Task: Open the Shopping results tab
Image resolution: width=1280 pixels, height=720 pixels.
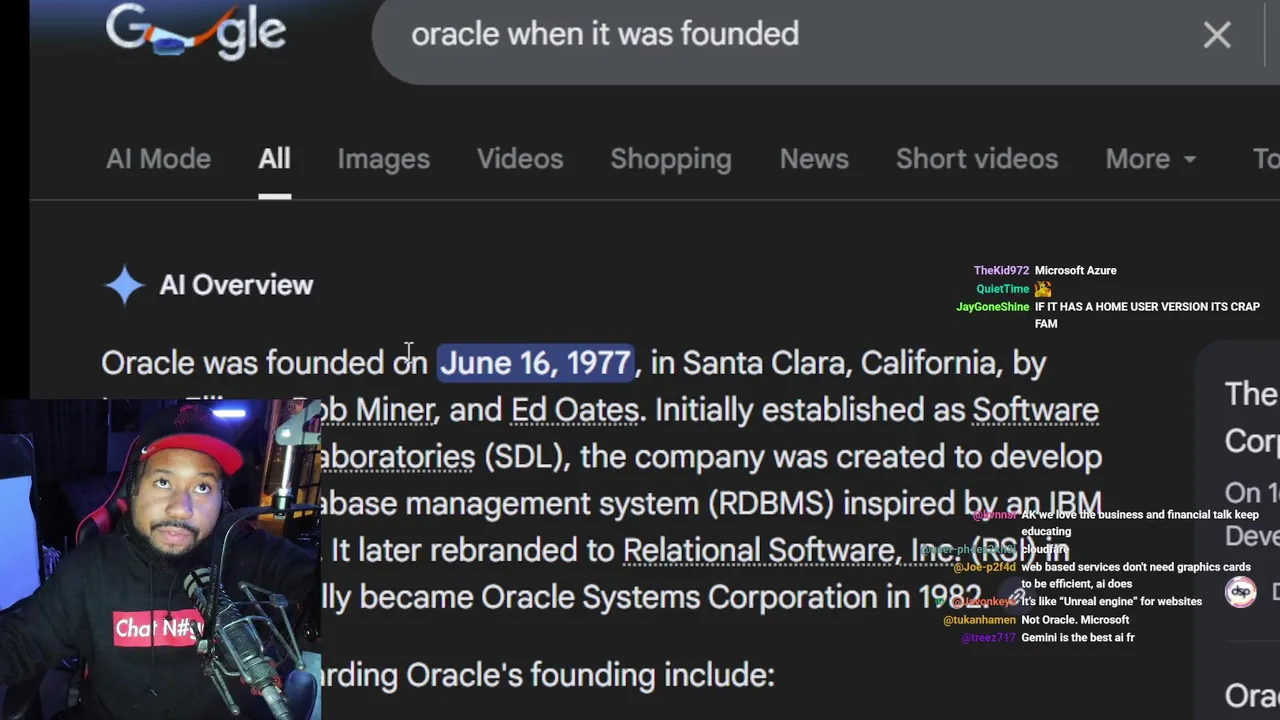Action: 671,159
